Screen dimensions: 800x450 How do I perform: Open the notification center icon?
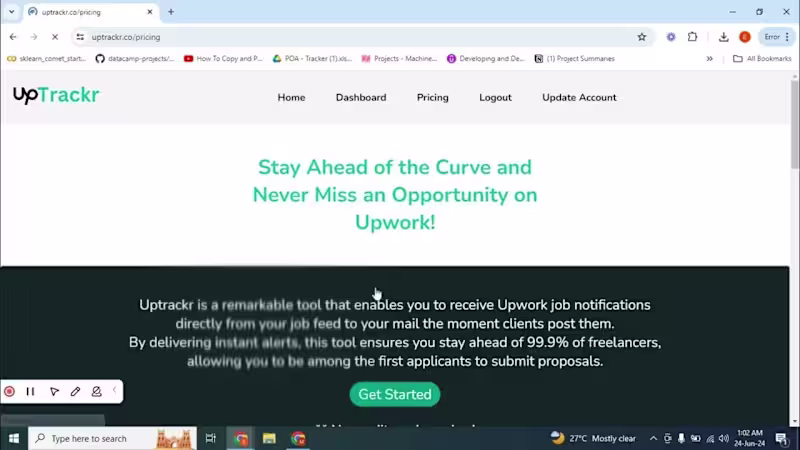(782, 438)
